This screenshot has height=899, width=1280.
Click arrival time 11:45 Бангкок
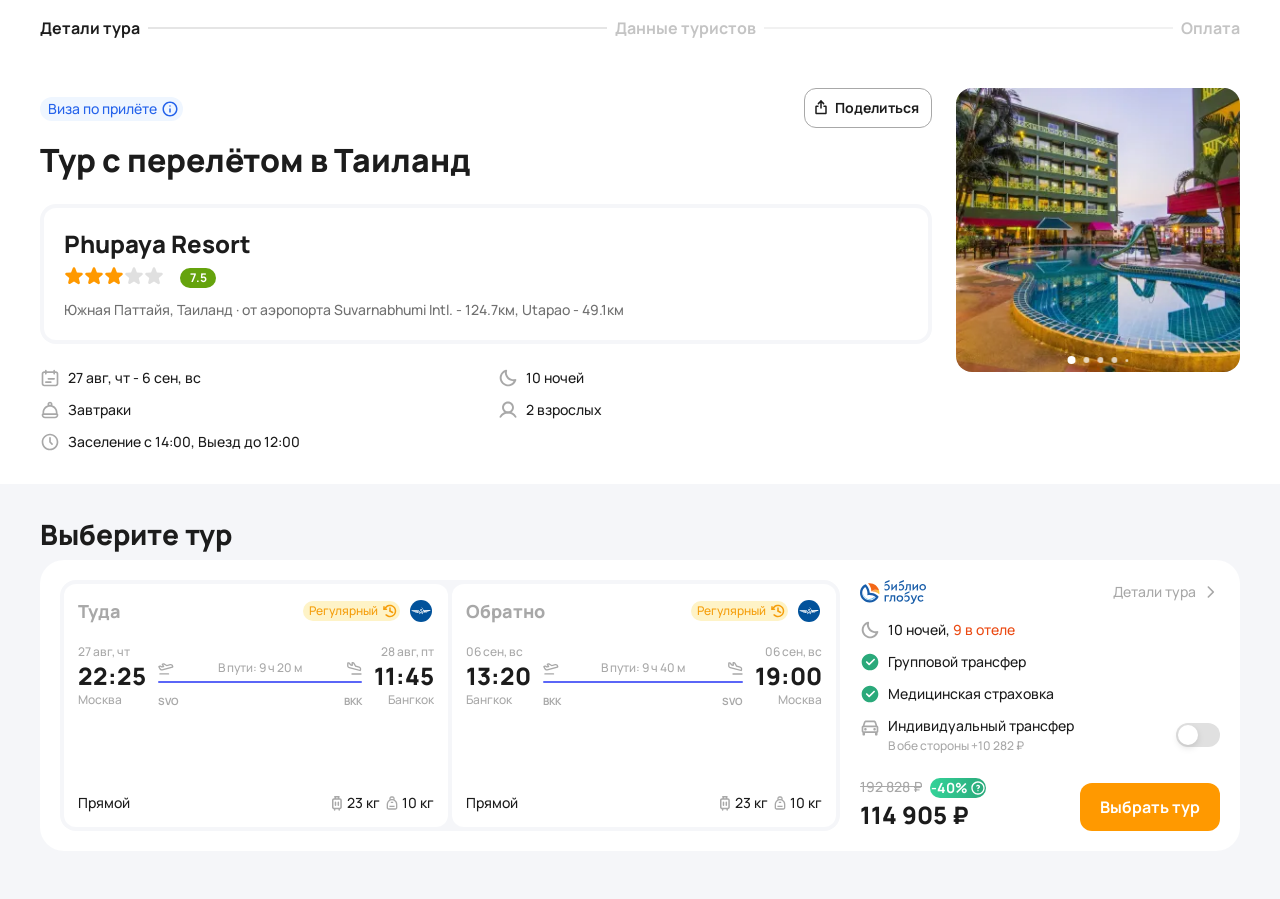[404, 677]
